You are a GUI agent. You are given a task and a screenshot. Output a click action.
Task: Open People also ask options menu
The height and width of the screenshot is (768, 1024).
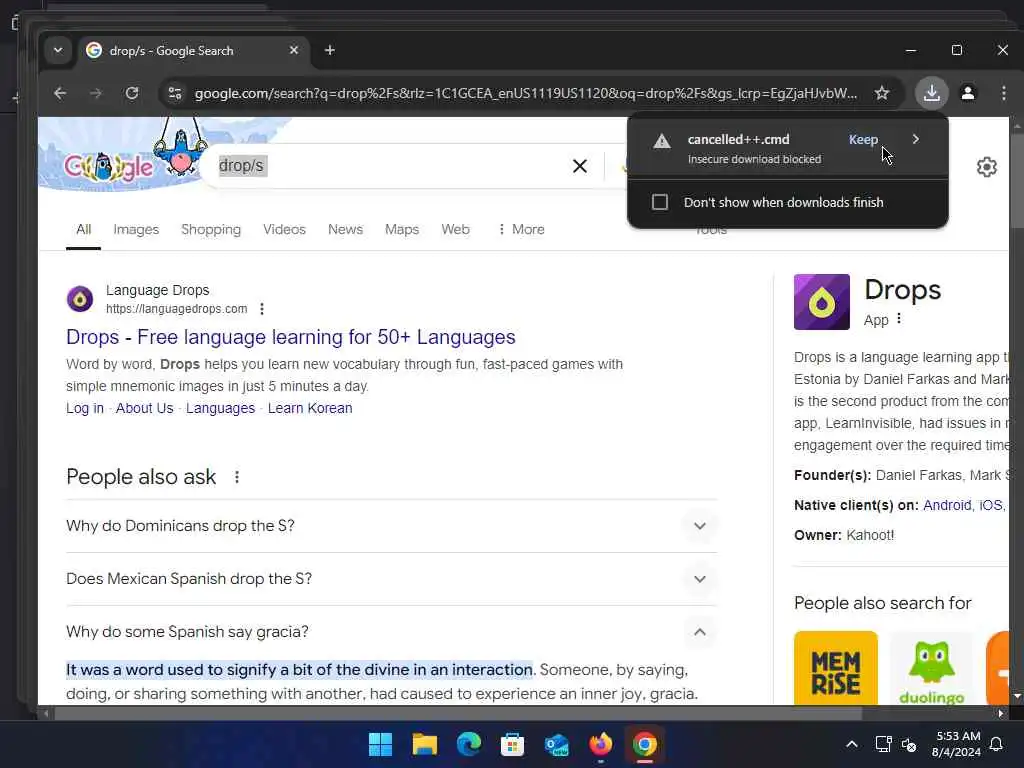pos(237,477)
